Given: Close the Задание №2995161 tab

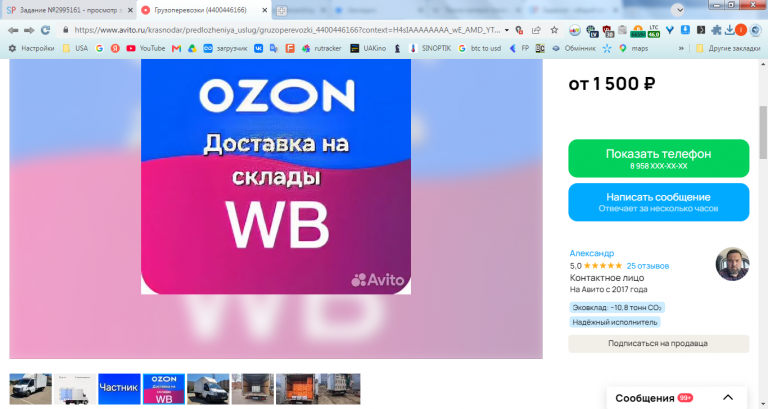Looking at the screenshot, I should pos(130,10).
